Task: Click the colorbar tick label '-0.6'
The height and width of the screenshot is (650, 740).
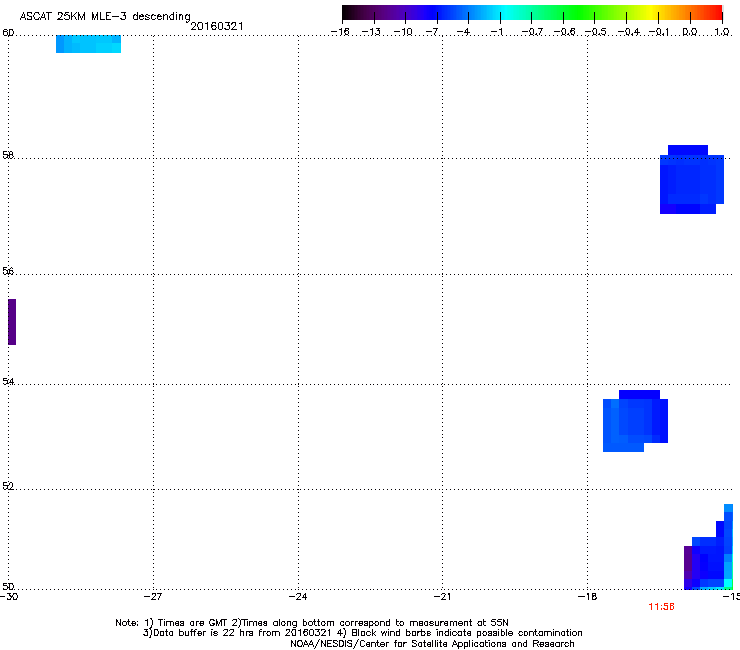Action: pyautogui.click(x=564, y=32)
